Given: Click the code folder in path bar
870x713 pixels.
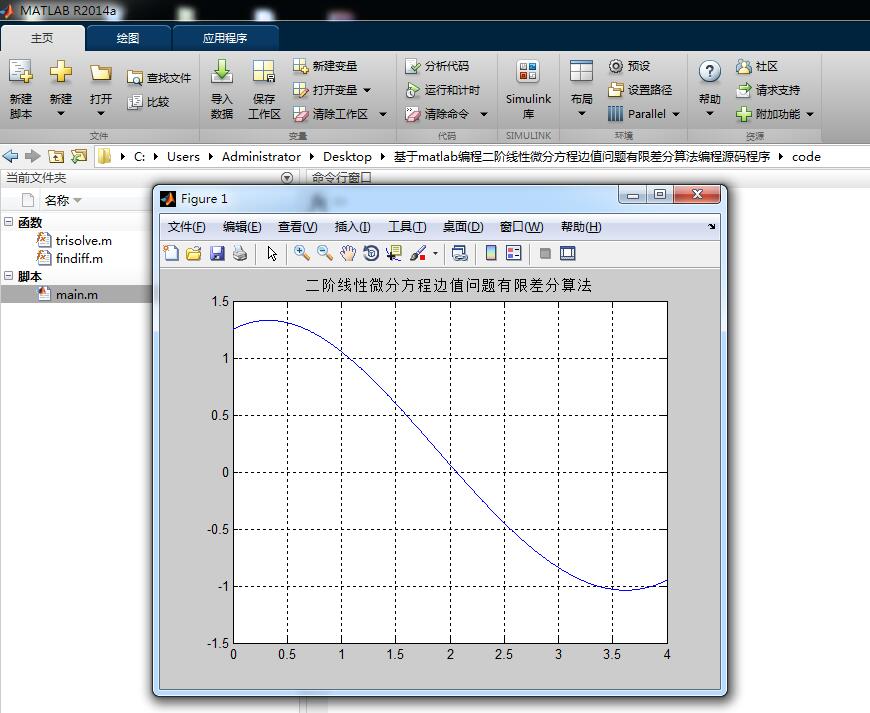Looking at the screenshot, I should [x=806, y=156].
